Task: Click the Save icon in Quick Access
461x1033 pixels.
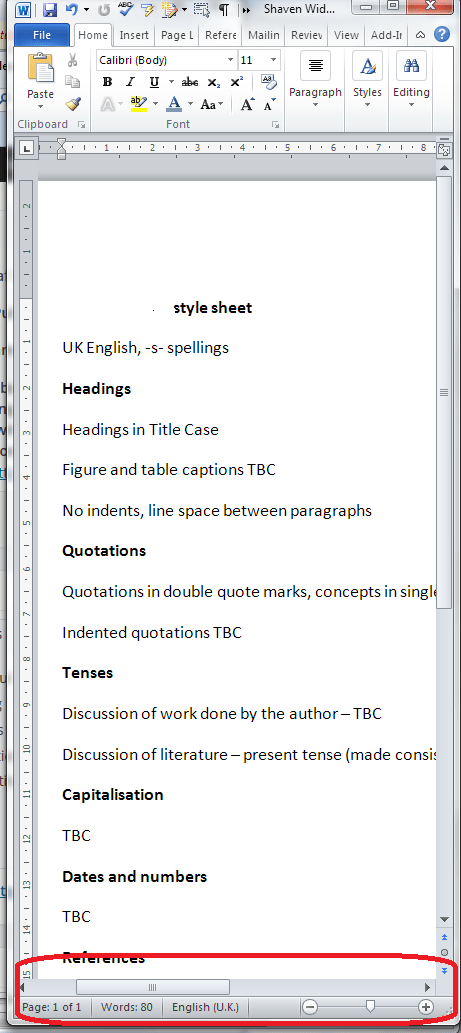Action: [x=49, y=10]
